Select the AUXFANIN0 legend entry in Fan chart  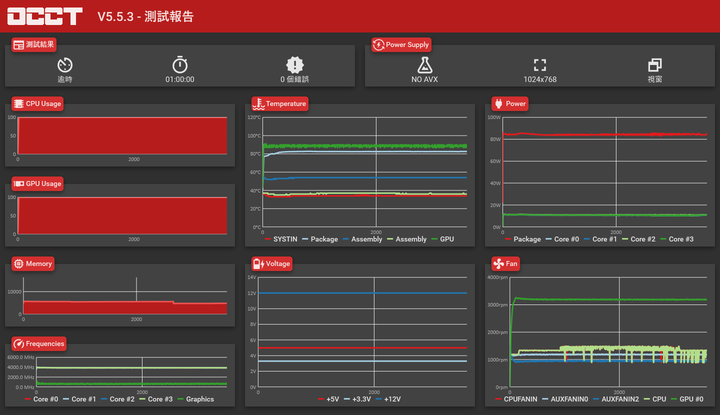pos(565,399)
